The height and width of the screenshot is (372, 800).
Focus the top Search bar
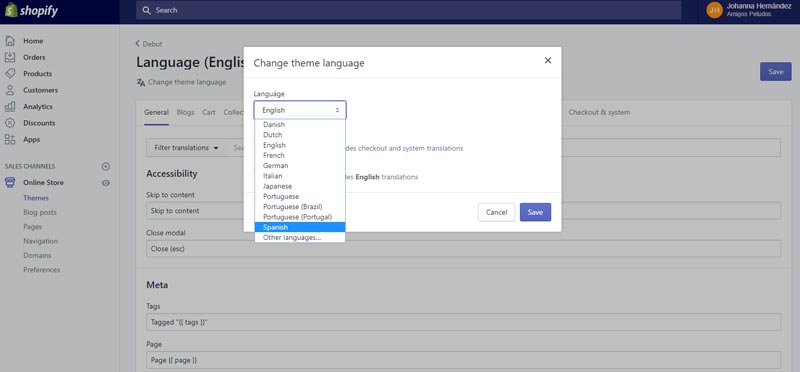coord(408,10)
